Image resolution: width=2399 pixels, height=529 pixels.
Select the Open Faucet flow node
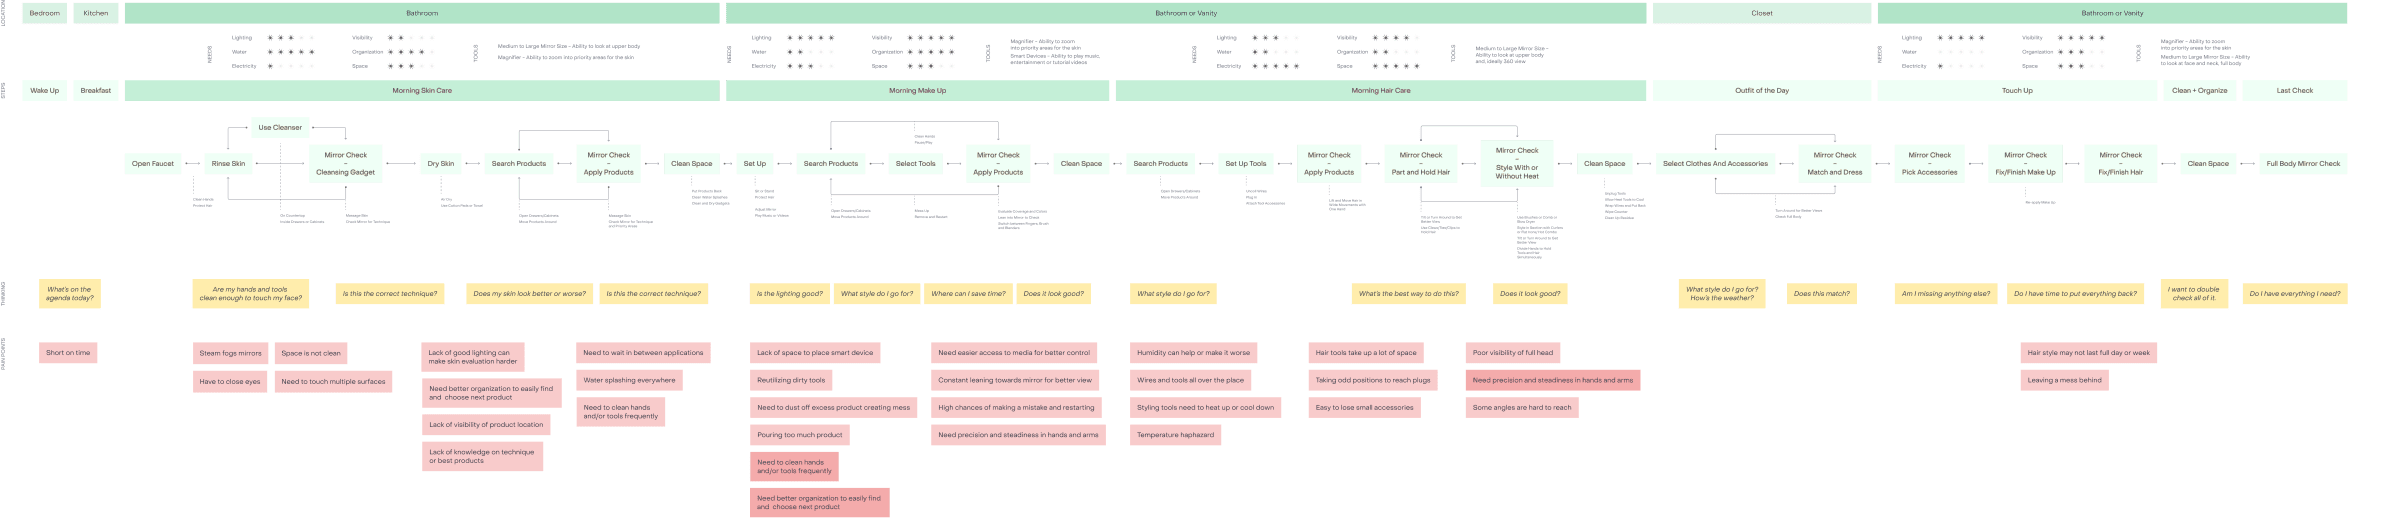153,163
